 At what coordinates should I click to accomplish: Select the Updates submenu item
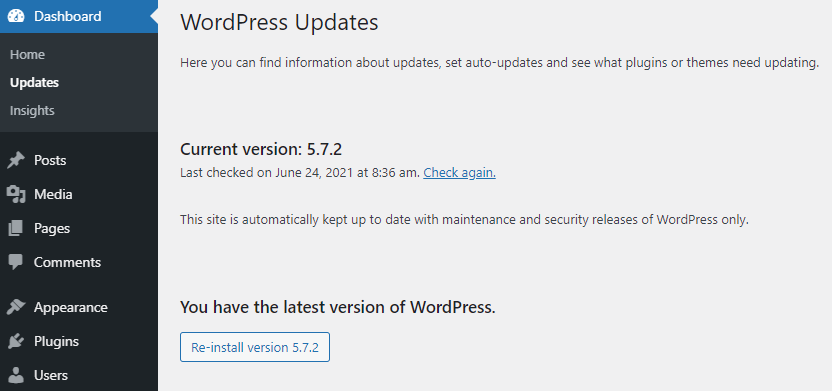(x=34, y=83)
